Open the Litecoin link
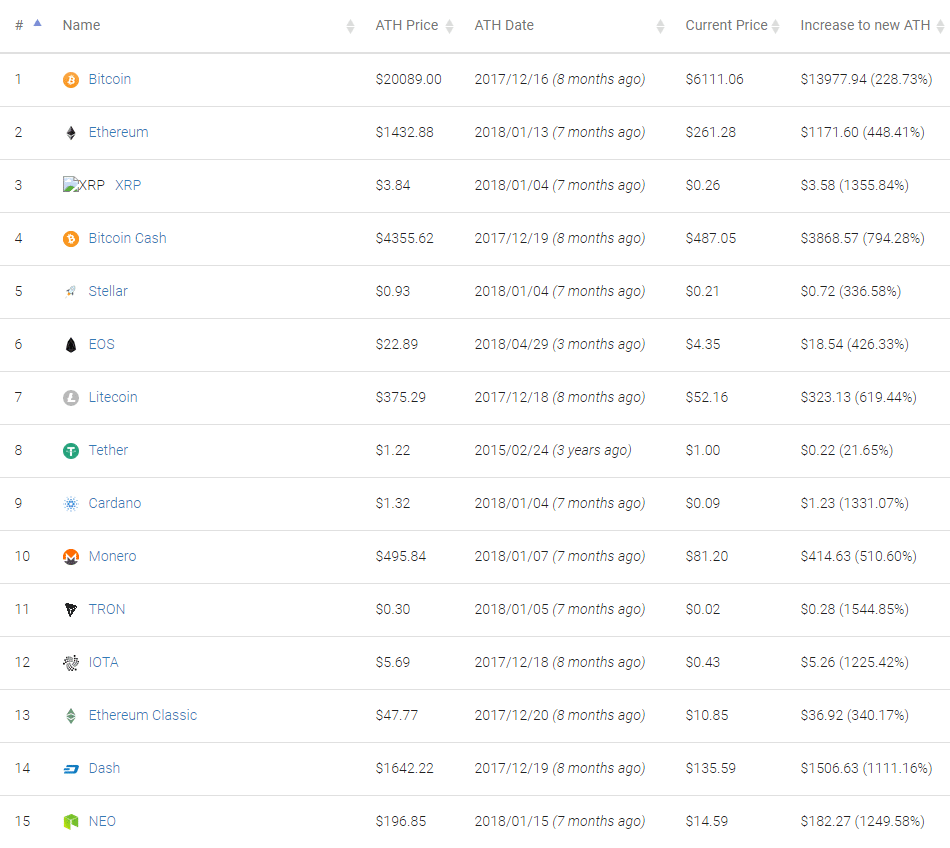This screenshot has height=848, width=950. (x=113, y=397)
